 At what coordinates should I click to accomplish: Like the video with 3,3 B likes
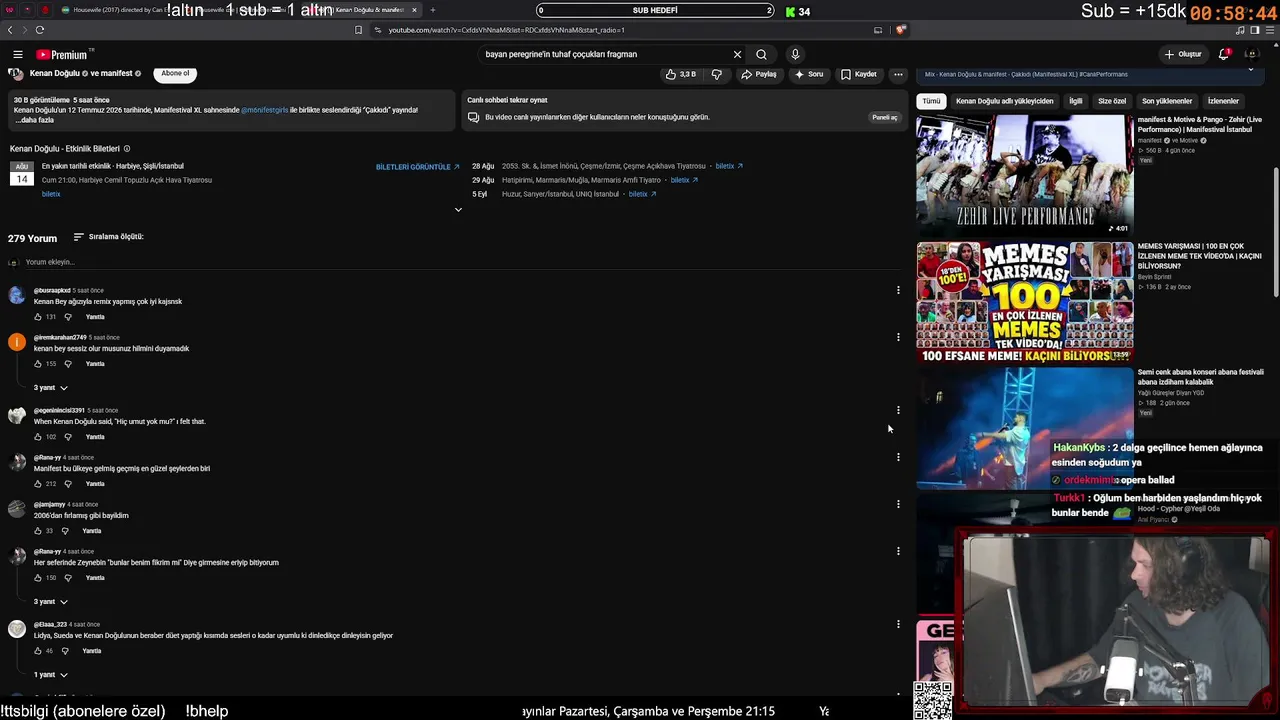tap(681, 74)
